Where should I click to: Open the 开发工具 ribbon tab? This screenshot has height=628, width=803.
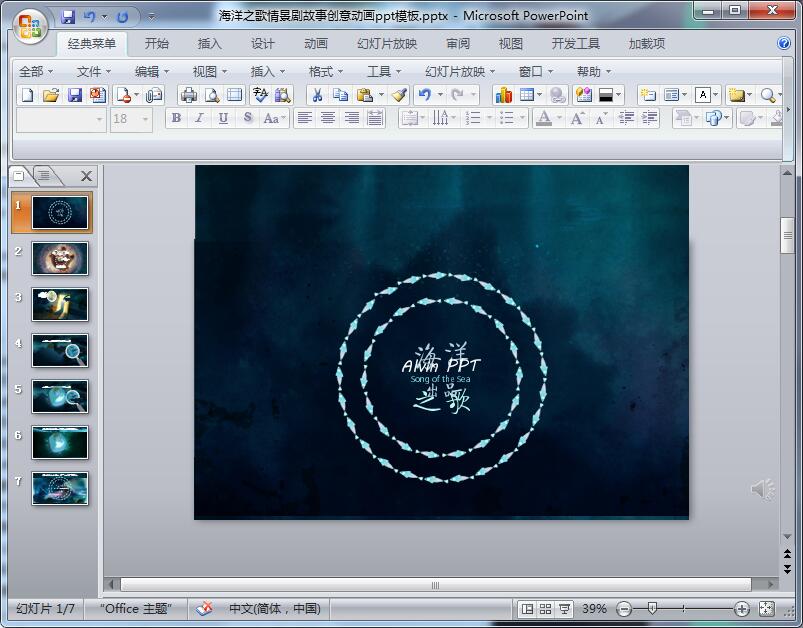point(576,44)
